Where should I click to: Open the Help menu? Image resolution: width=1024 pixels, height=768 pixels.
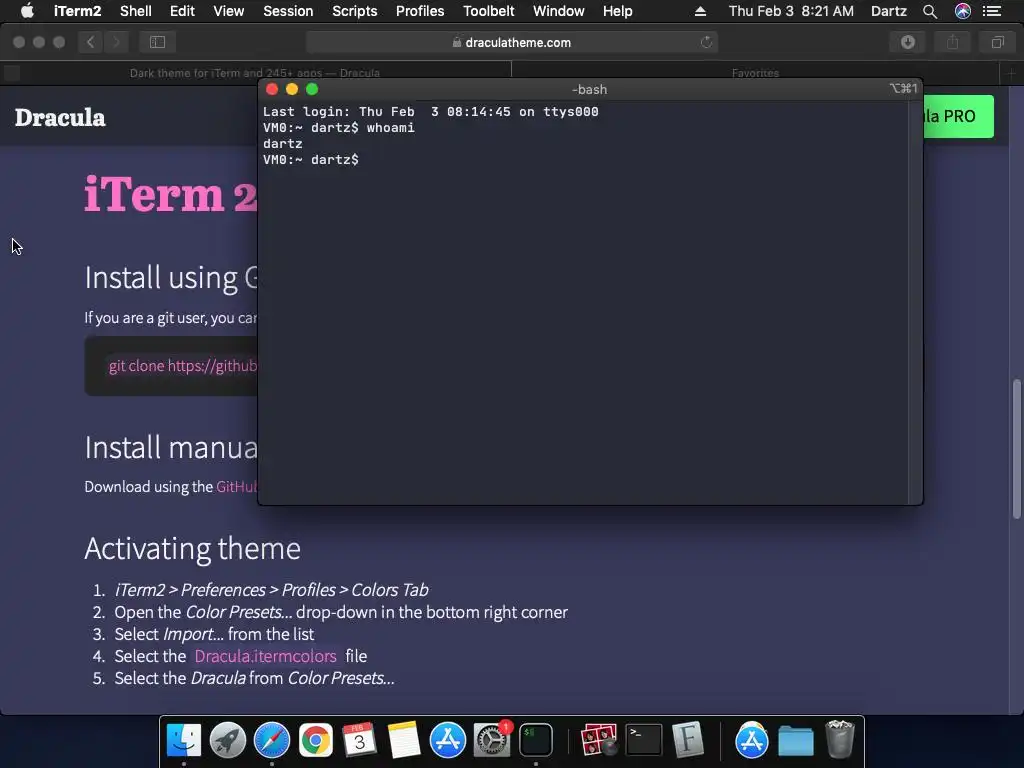617,11
